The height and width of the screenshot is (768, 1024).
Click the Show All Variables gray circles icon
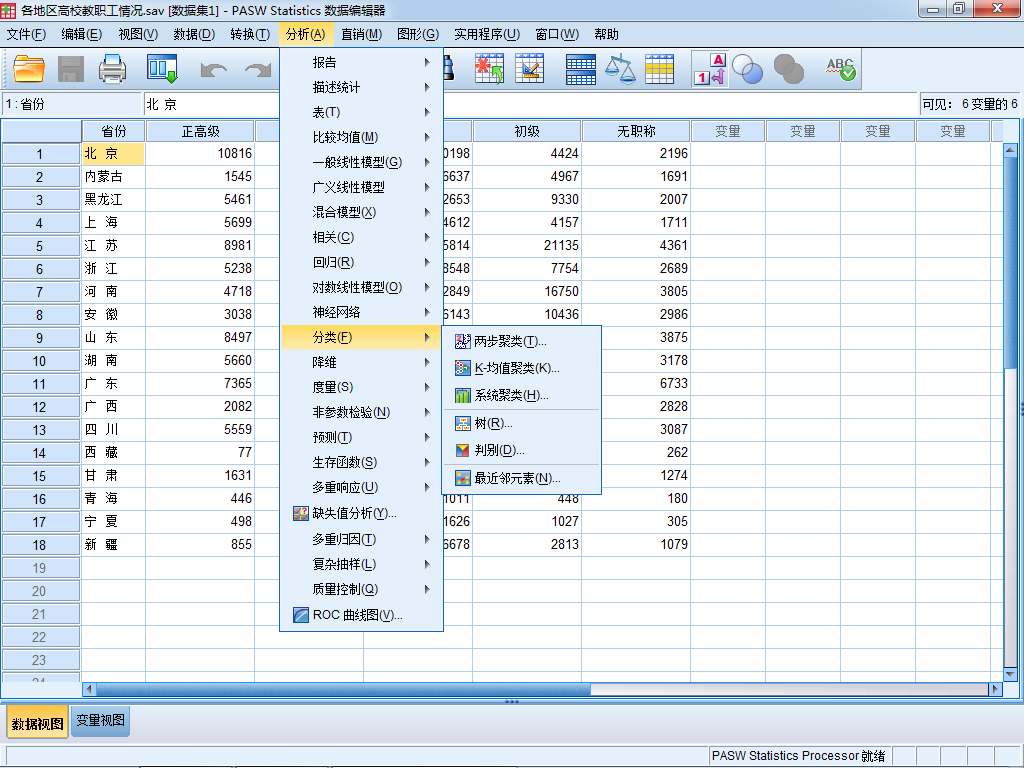pos(788,69)
